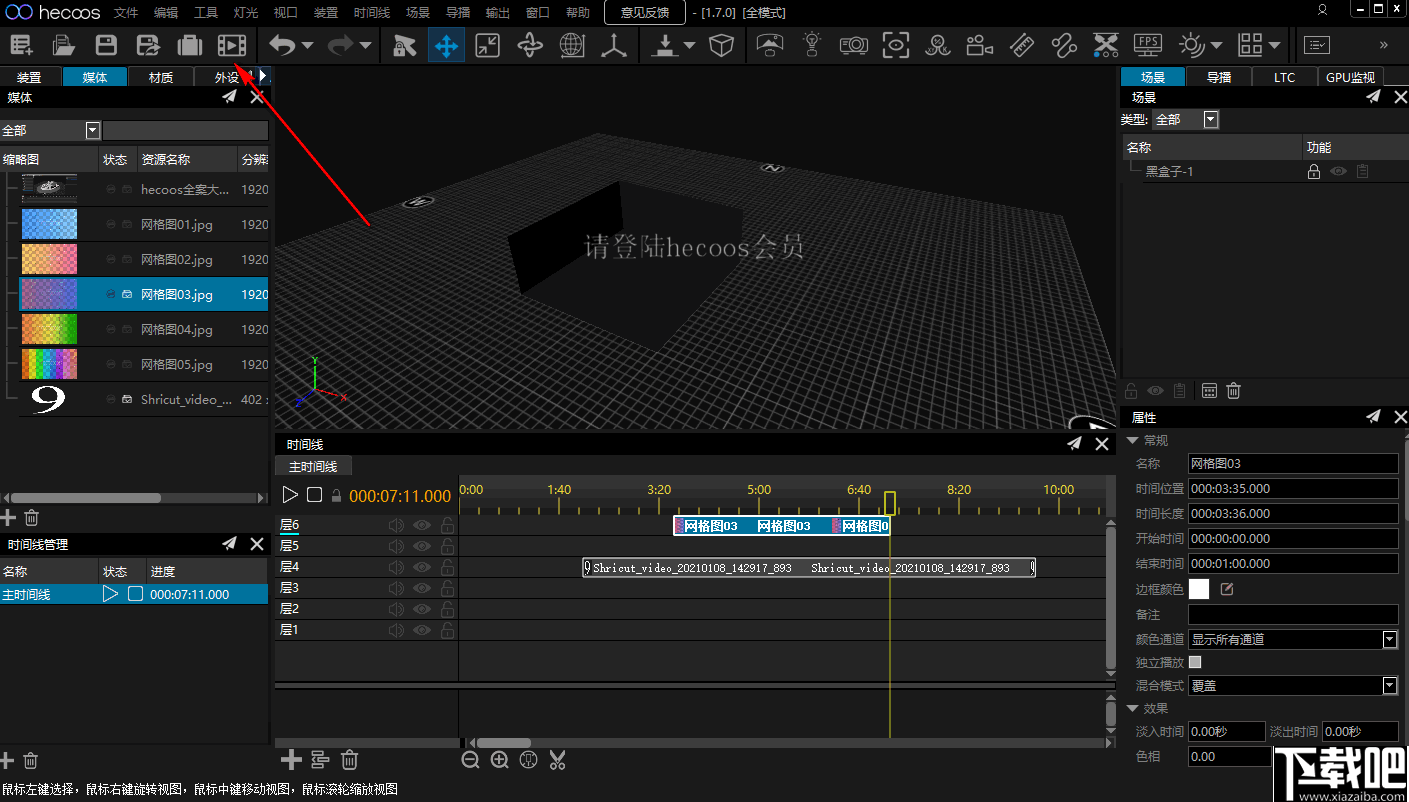Click the light bulb icon in toolbar
Viewport: 1409px width, 802px height.
click(x=812, y=45)
